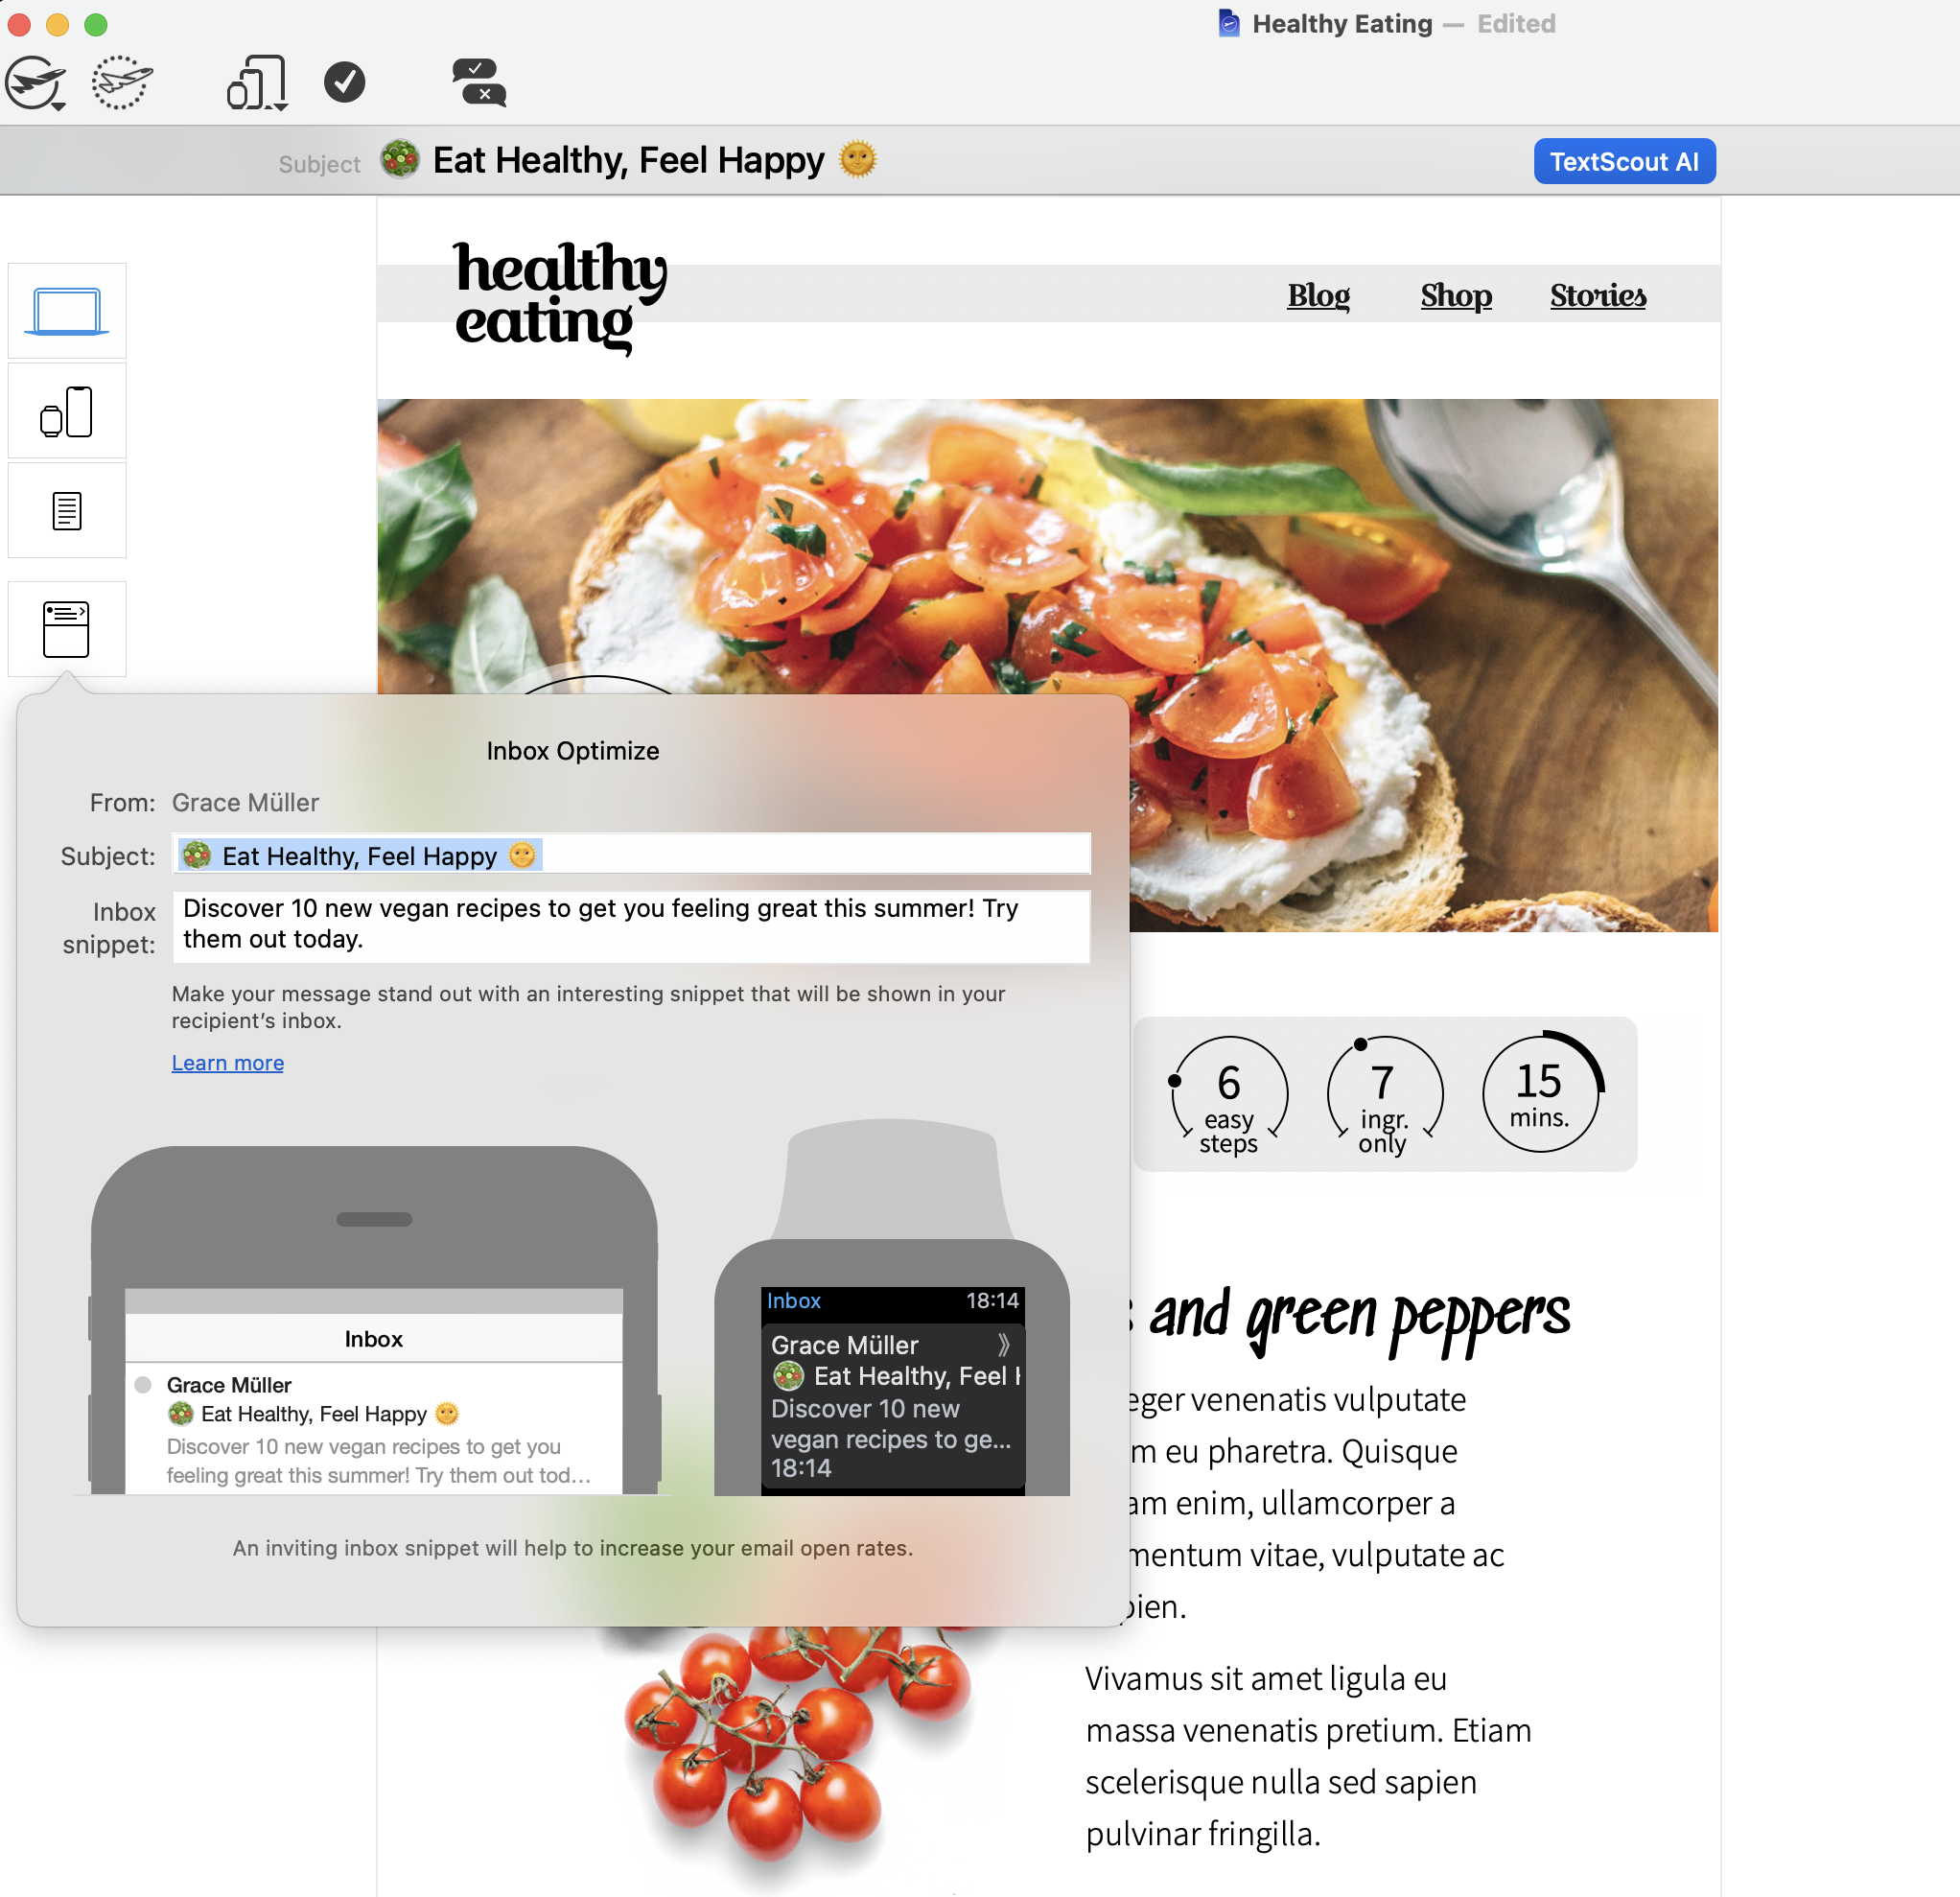This screenshot has width=1960, height=1897.
Task: Open the Shop navigation tab
Action: point(1456,294)
